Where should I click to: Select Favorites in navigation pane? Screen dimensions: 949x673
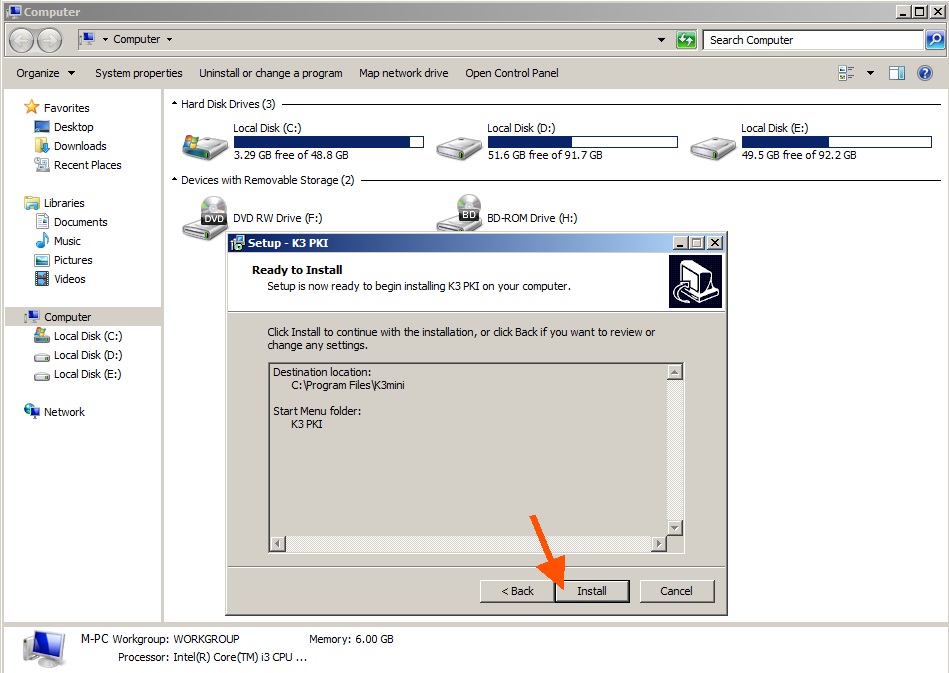pyautogui.click(x=67, y=108)
